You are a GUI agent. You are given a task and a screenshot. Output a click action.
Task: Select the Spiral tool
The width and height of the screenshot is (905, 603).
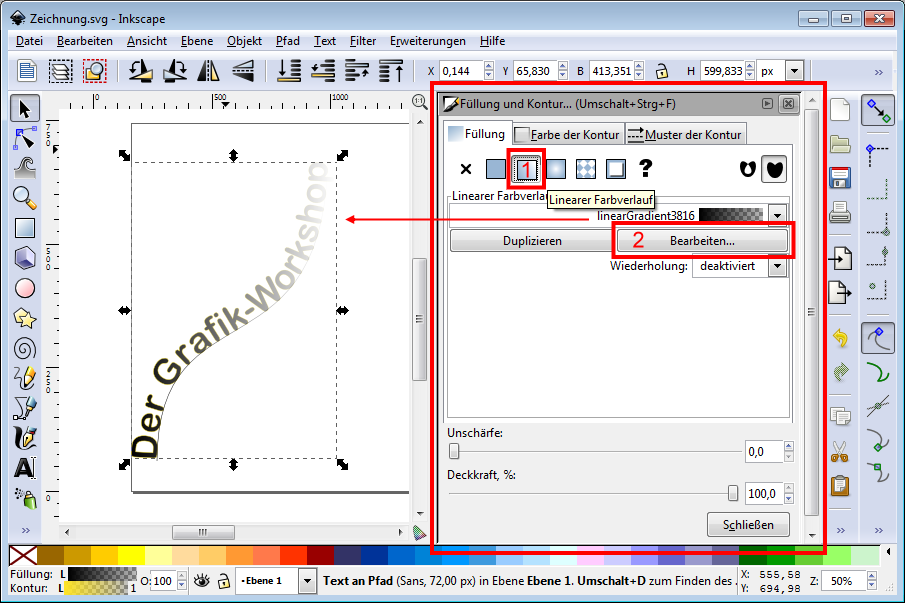[24, 348]
